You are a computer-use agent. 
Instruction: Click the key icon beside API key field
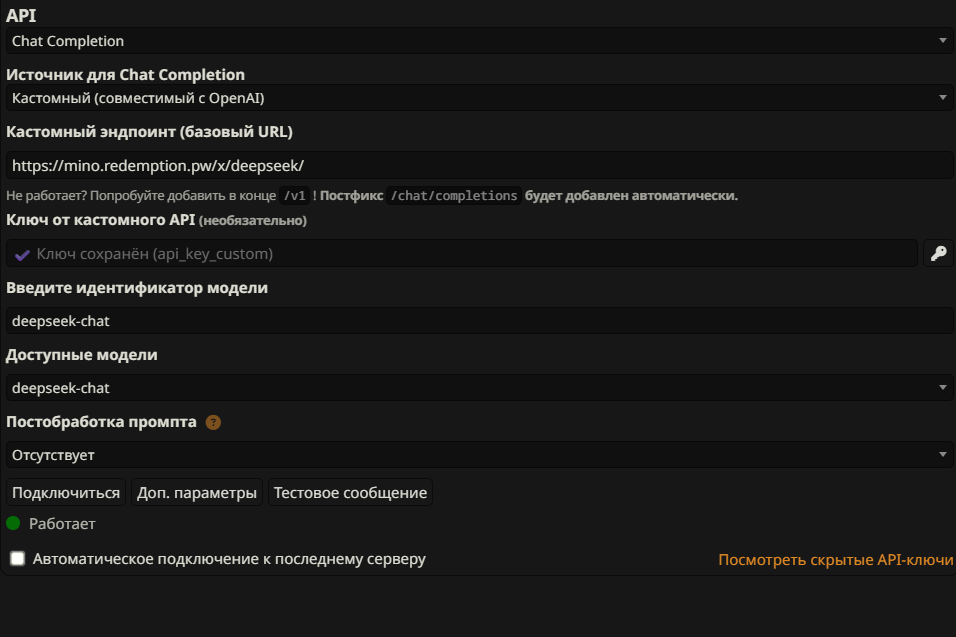point(938,254)
